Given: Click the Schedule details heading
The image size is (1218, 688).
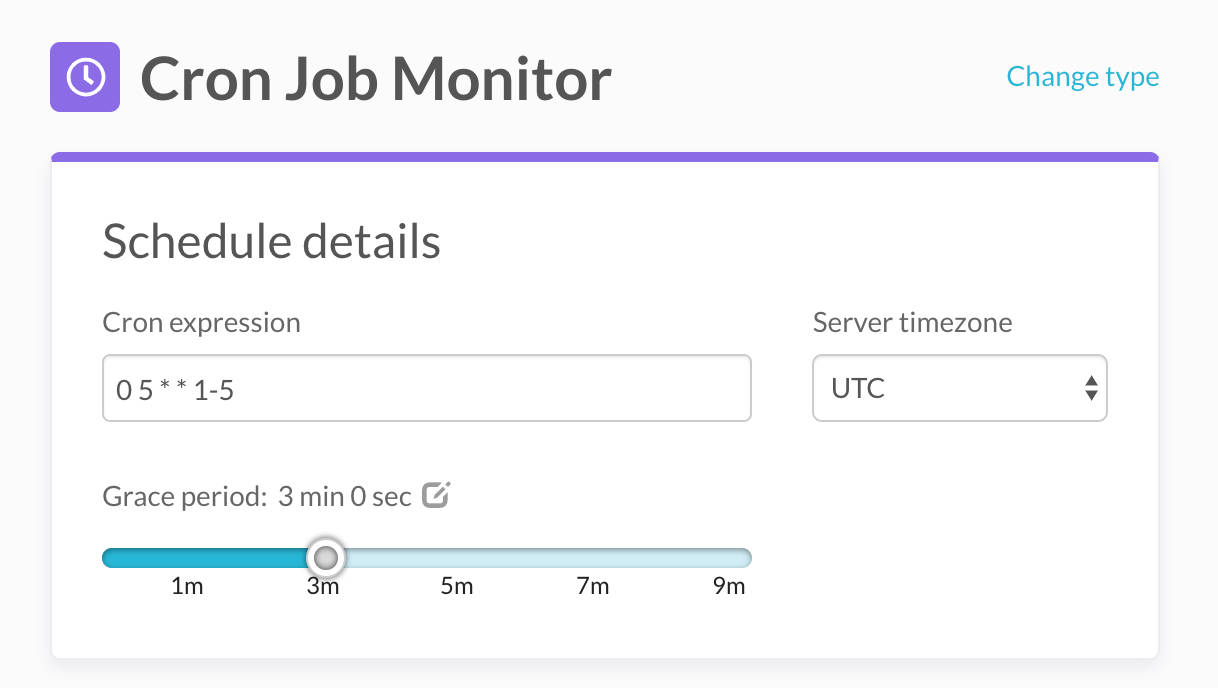Looking at the screenshot, I should point(271,241).
